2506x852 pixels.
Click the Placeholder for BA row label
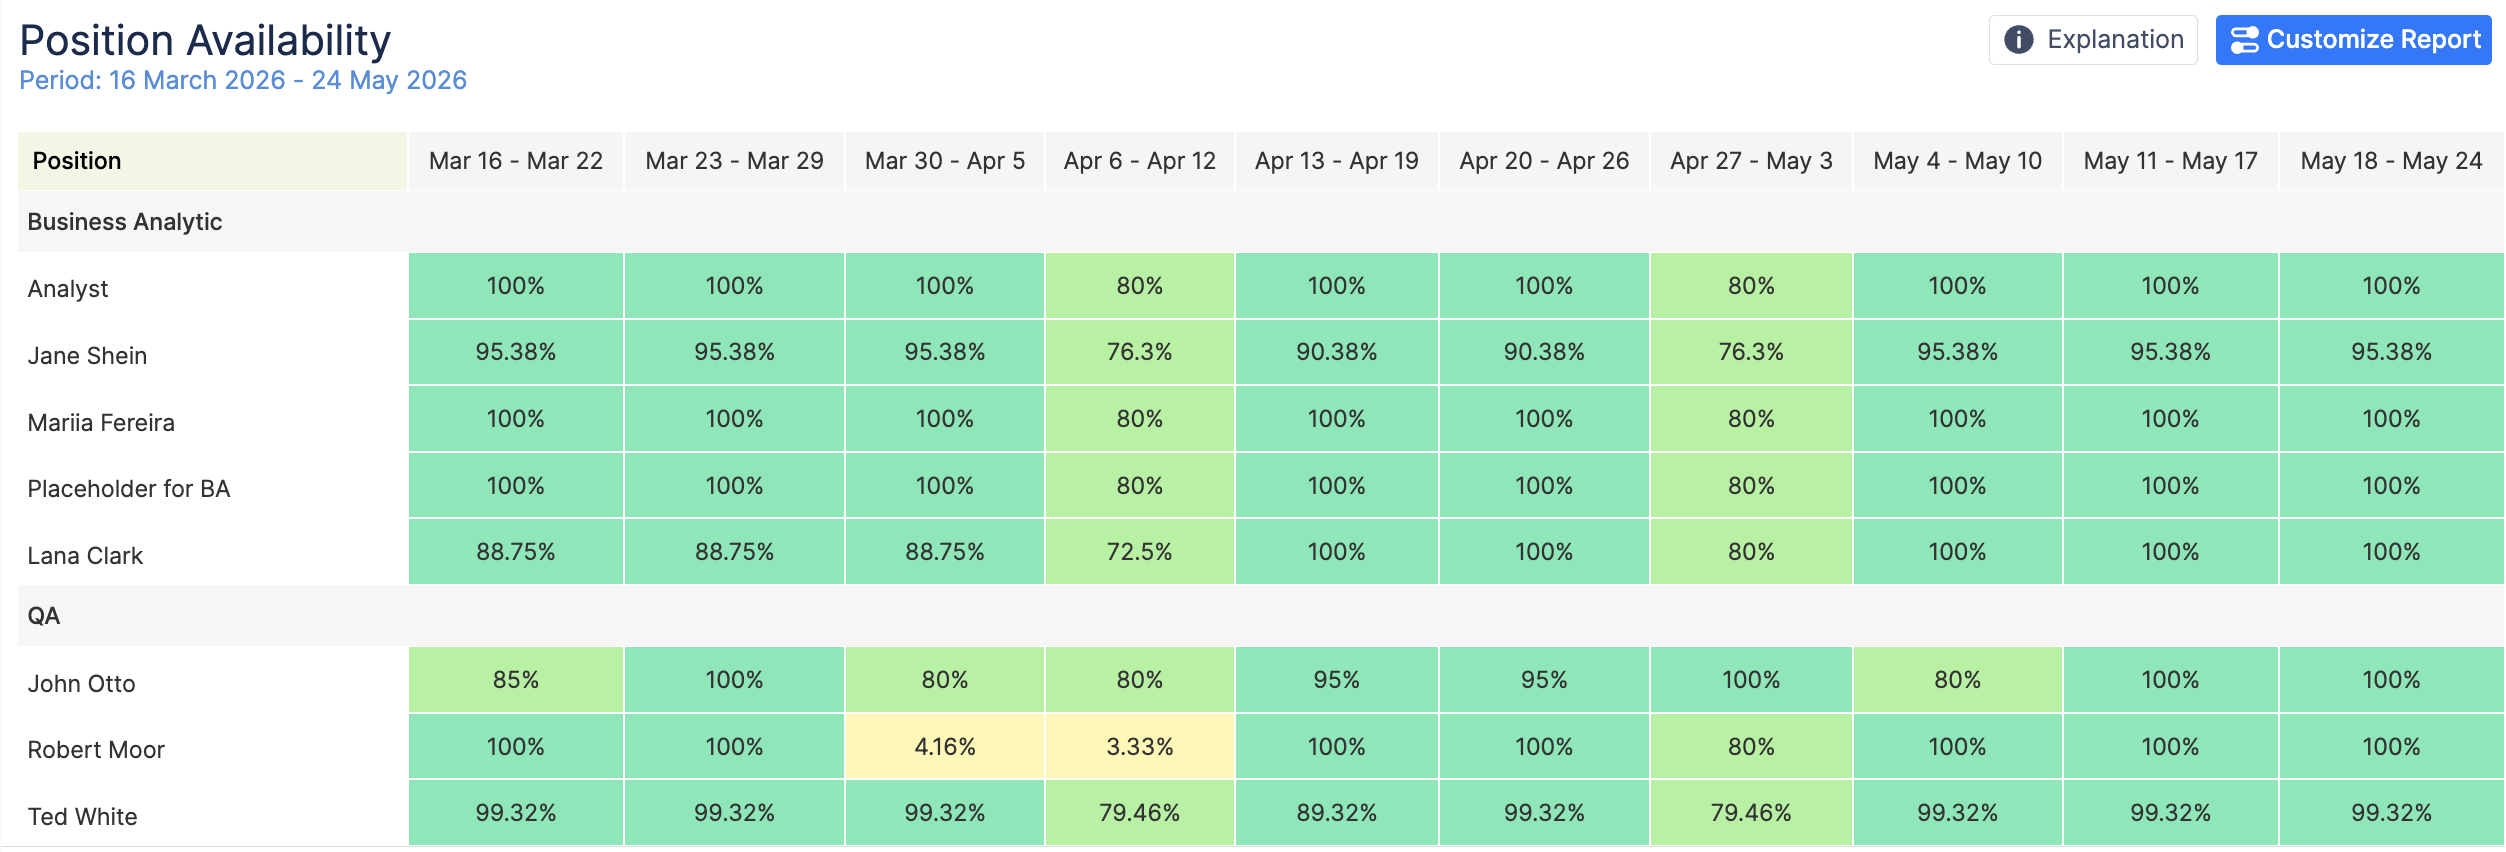[x=129, y=489]
